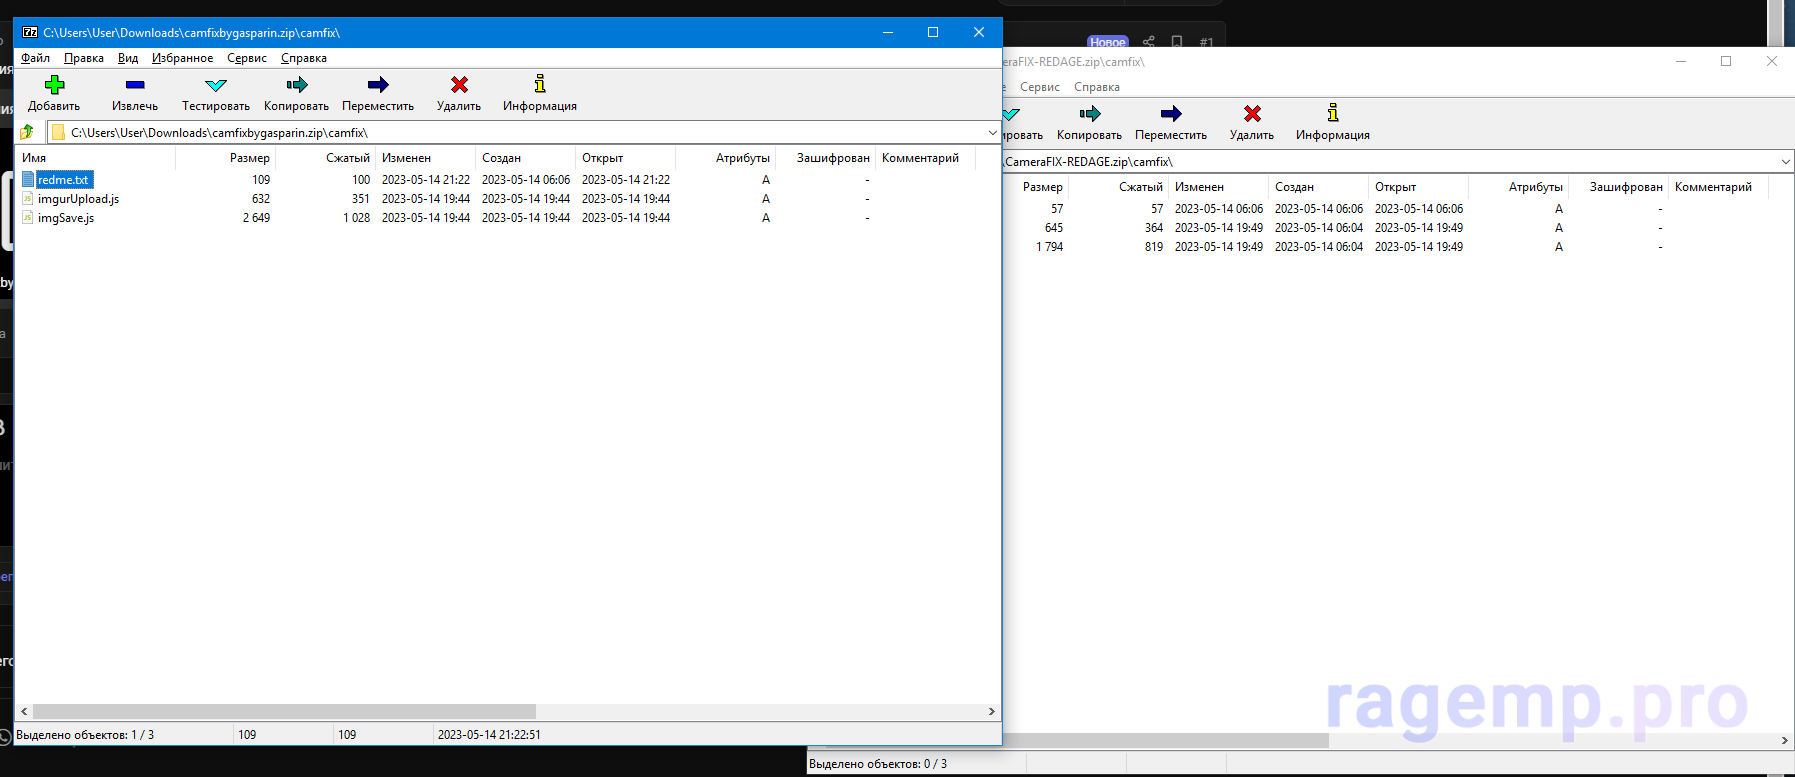
Task: Click the front window horizontal scrollbar thumb
Action: coord(284,711)
